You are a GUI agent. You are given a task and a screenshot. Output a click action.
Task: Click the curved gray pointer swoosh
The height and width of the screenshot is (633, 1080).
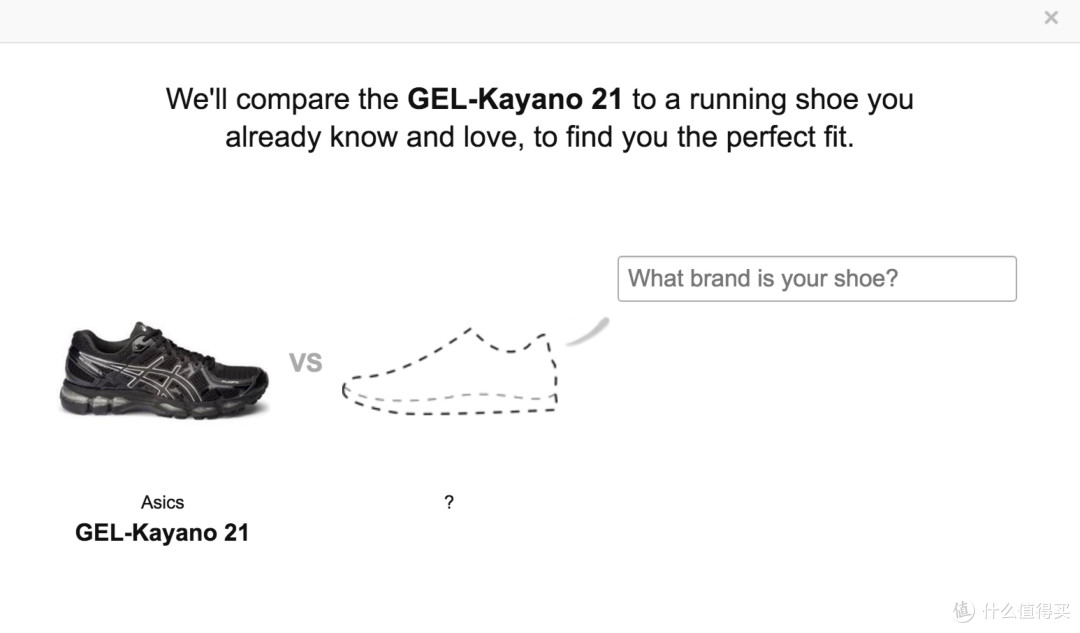click(x=588, y=332)
